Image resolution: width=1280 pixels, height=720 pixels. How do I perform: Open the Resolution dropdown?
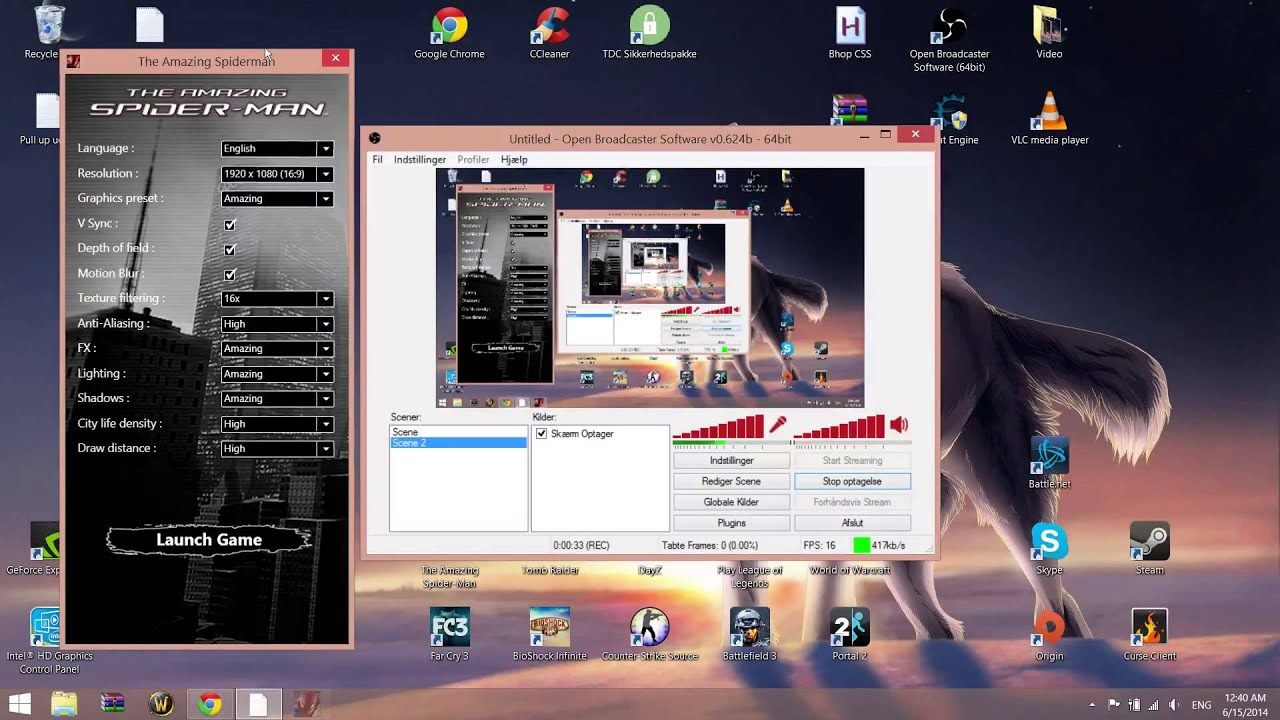[276, 174]
